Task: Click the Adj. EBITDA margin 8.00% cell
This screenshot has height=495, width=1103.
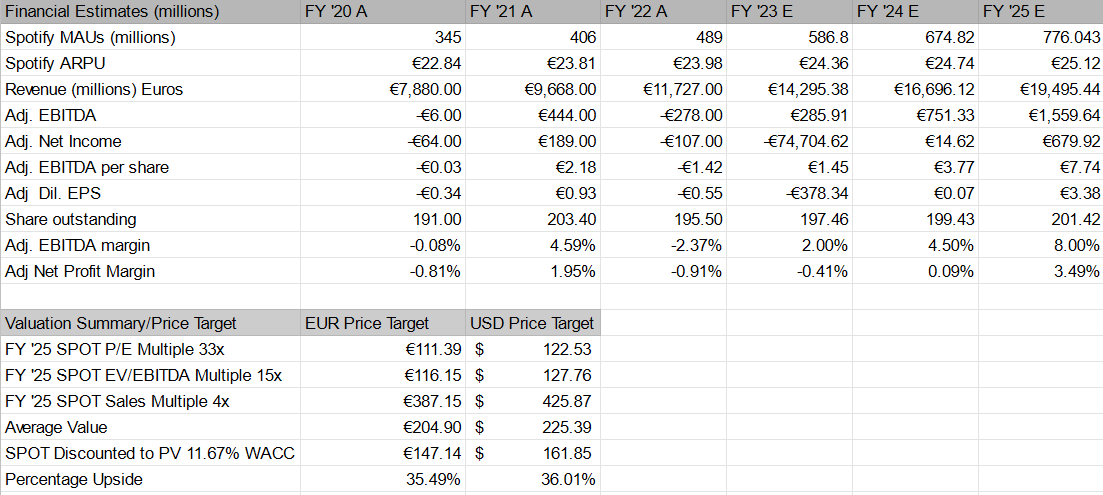Action: click(x=1040, y=245)
